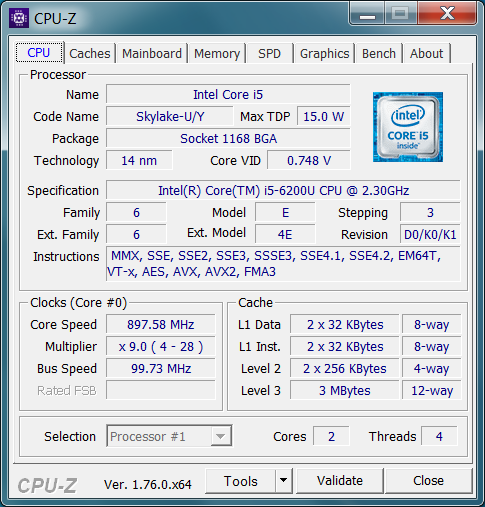
Task: Click the CPU-Z logo at bottom left
Action: 48,485
